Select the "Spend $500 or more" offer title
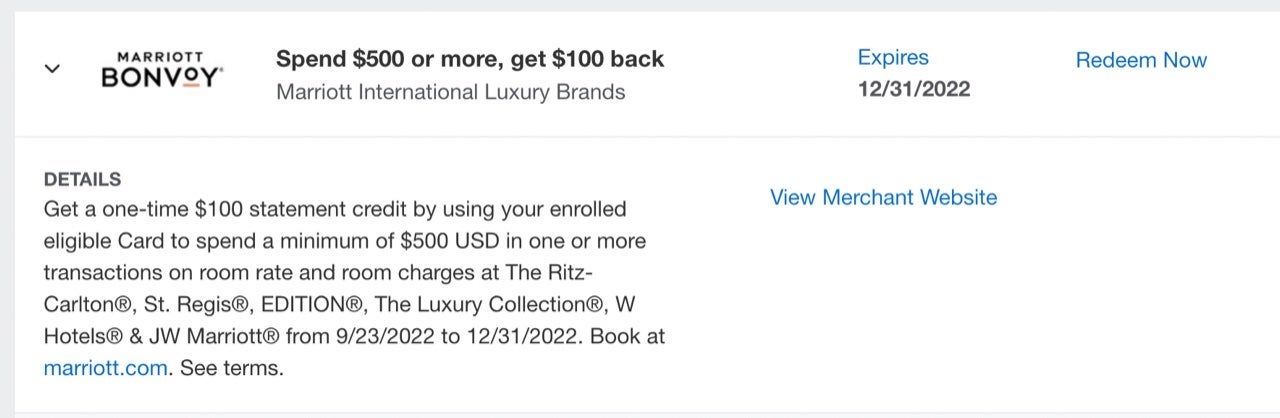1280x418 pixels. click(x=470, y=59)
